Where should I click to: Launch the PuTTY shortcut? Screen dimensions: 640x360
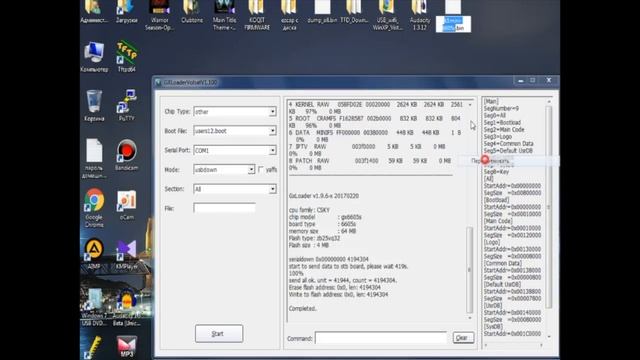tap(127, 105)
